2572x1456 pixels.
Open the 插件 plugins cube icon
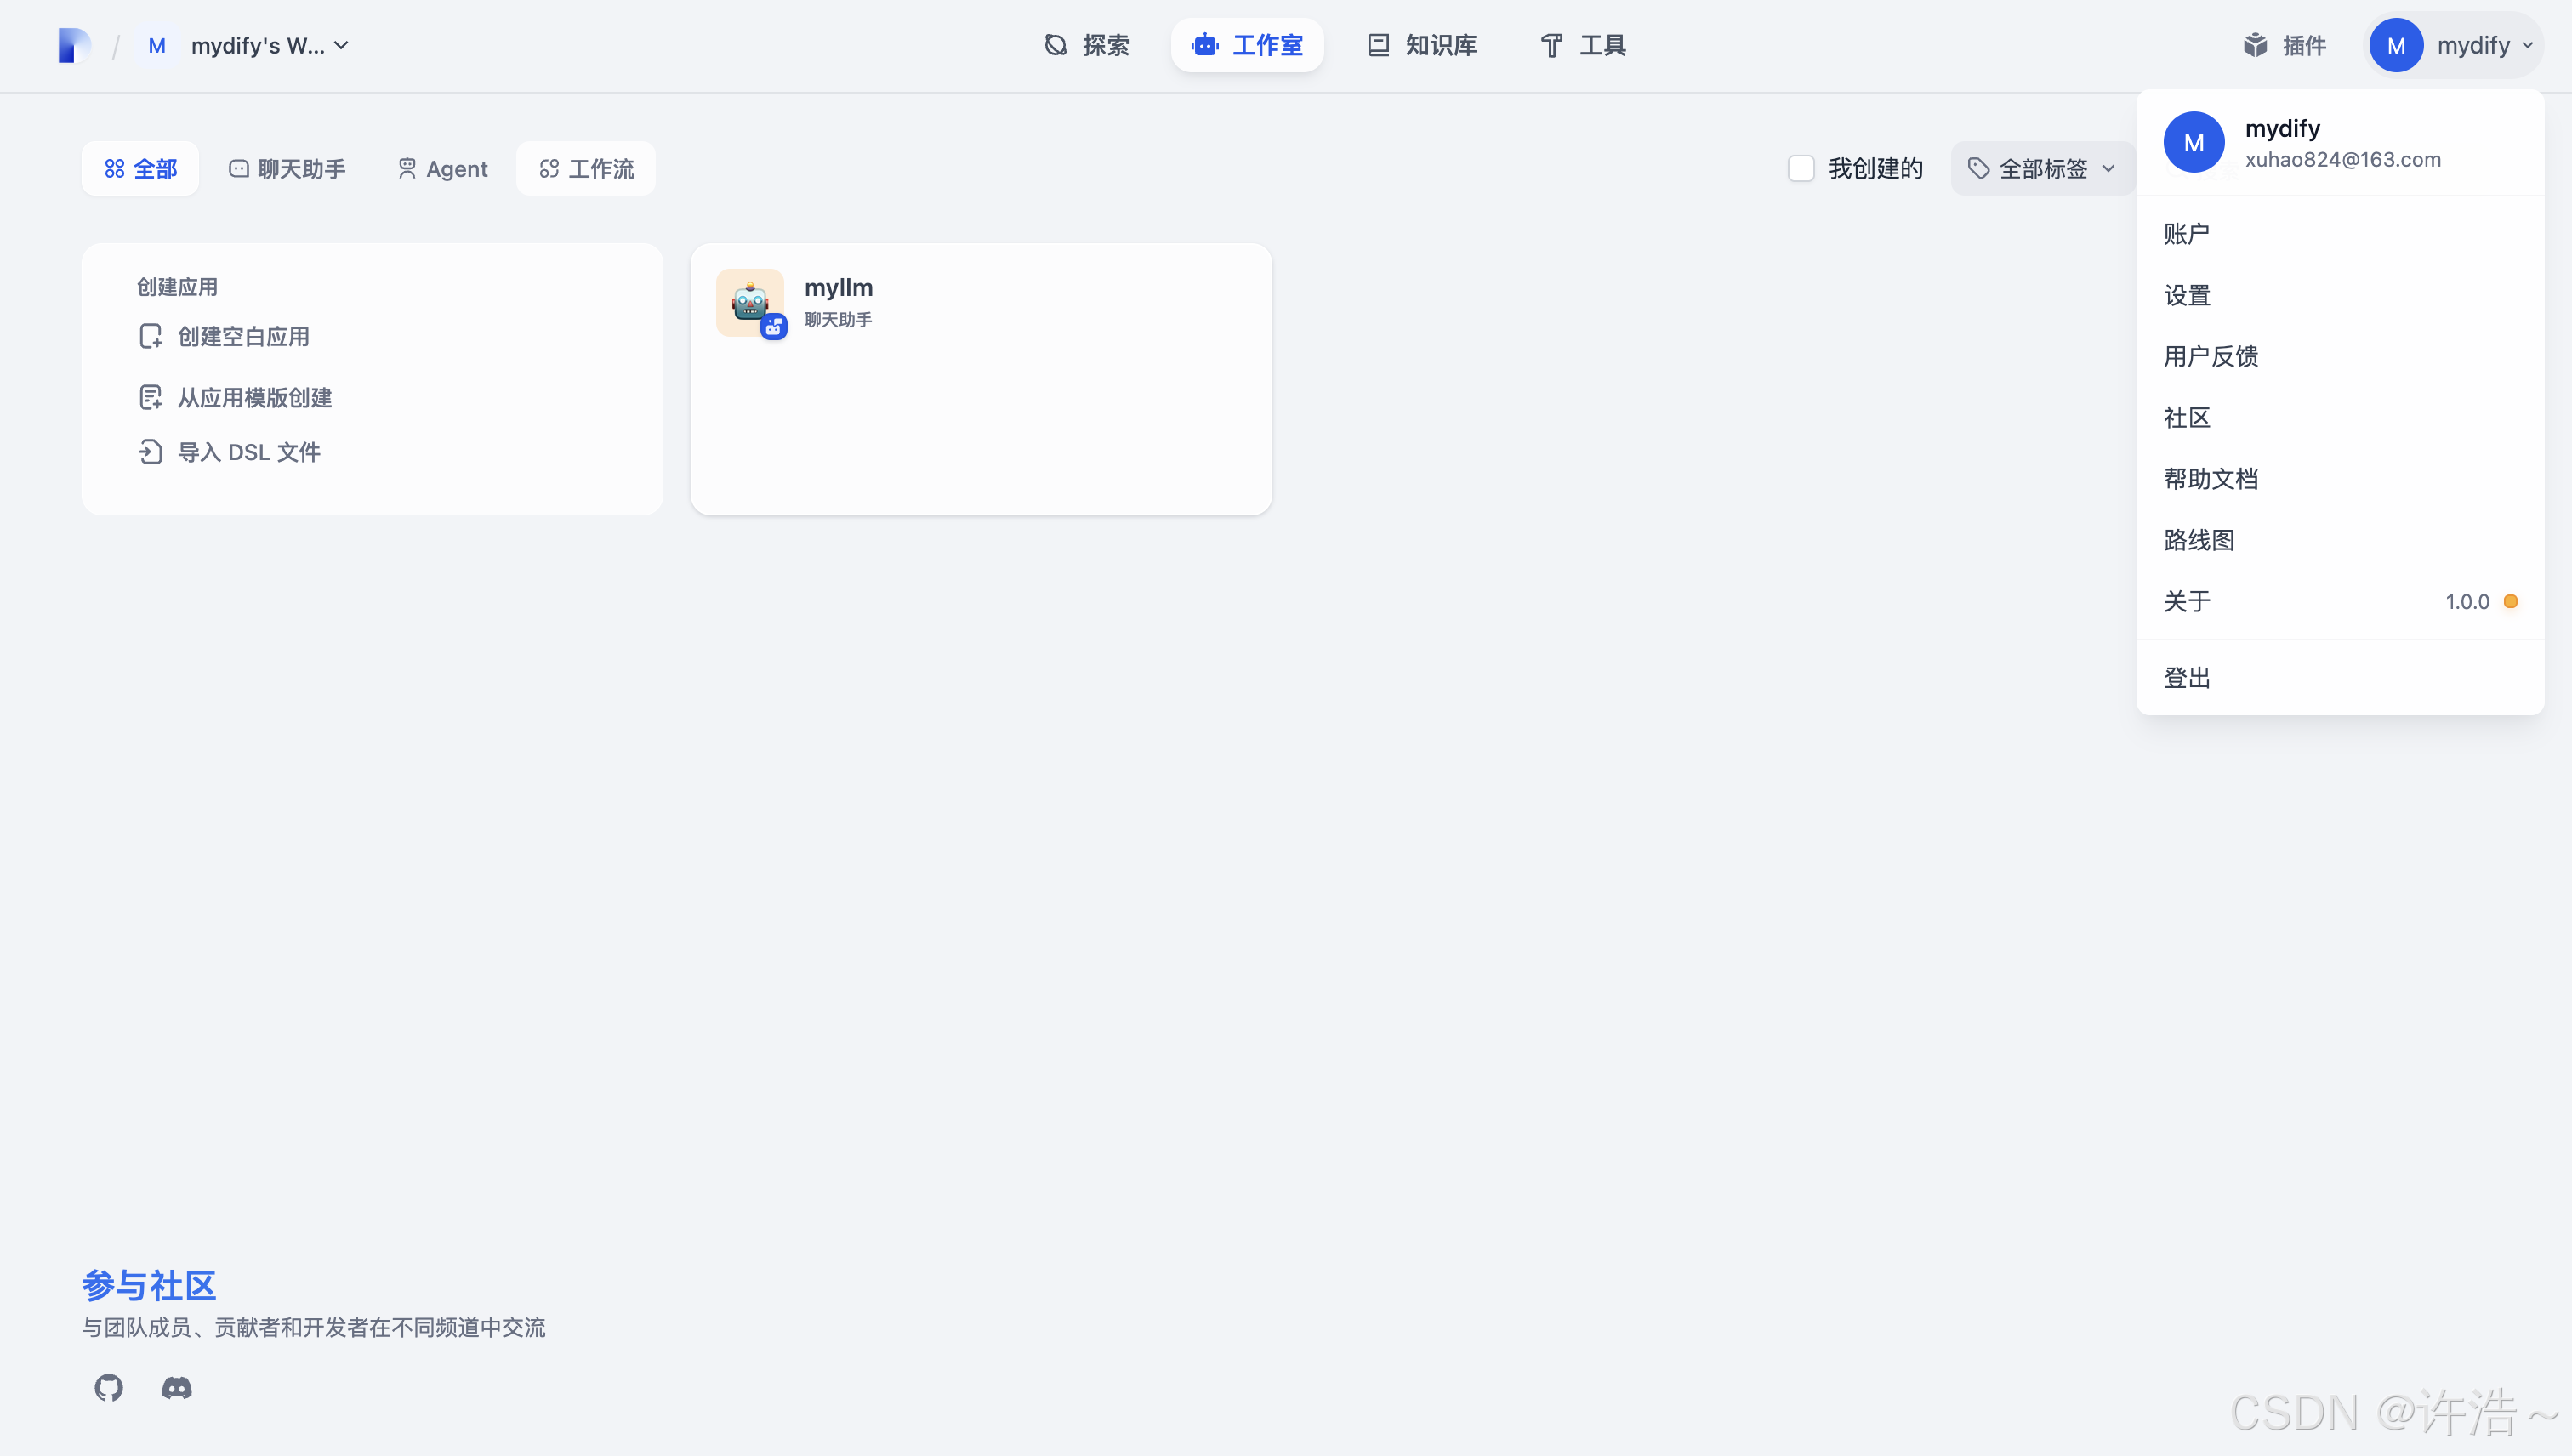click(x=2255, y=46)
